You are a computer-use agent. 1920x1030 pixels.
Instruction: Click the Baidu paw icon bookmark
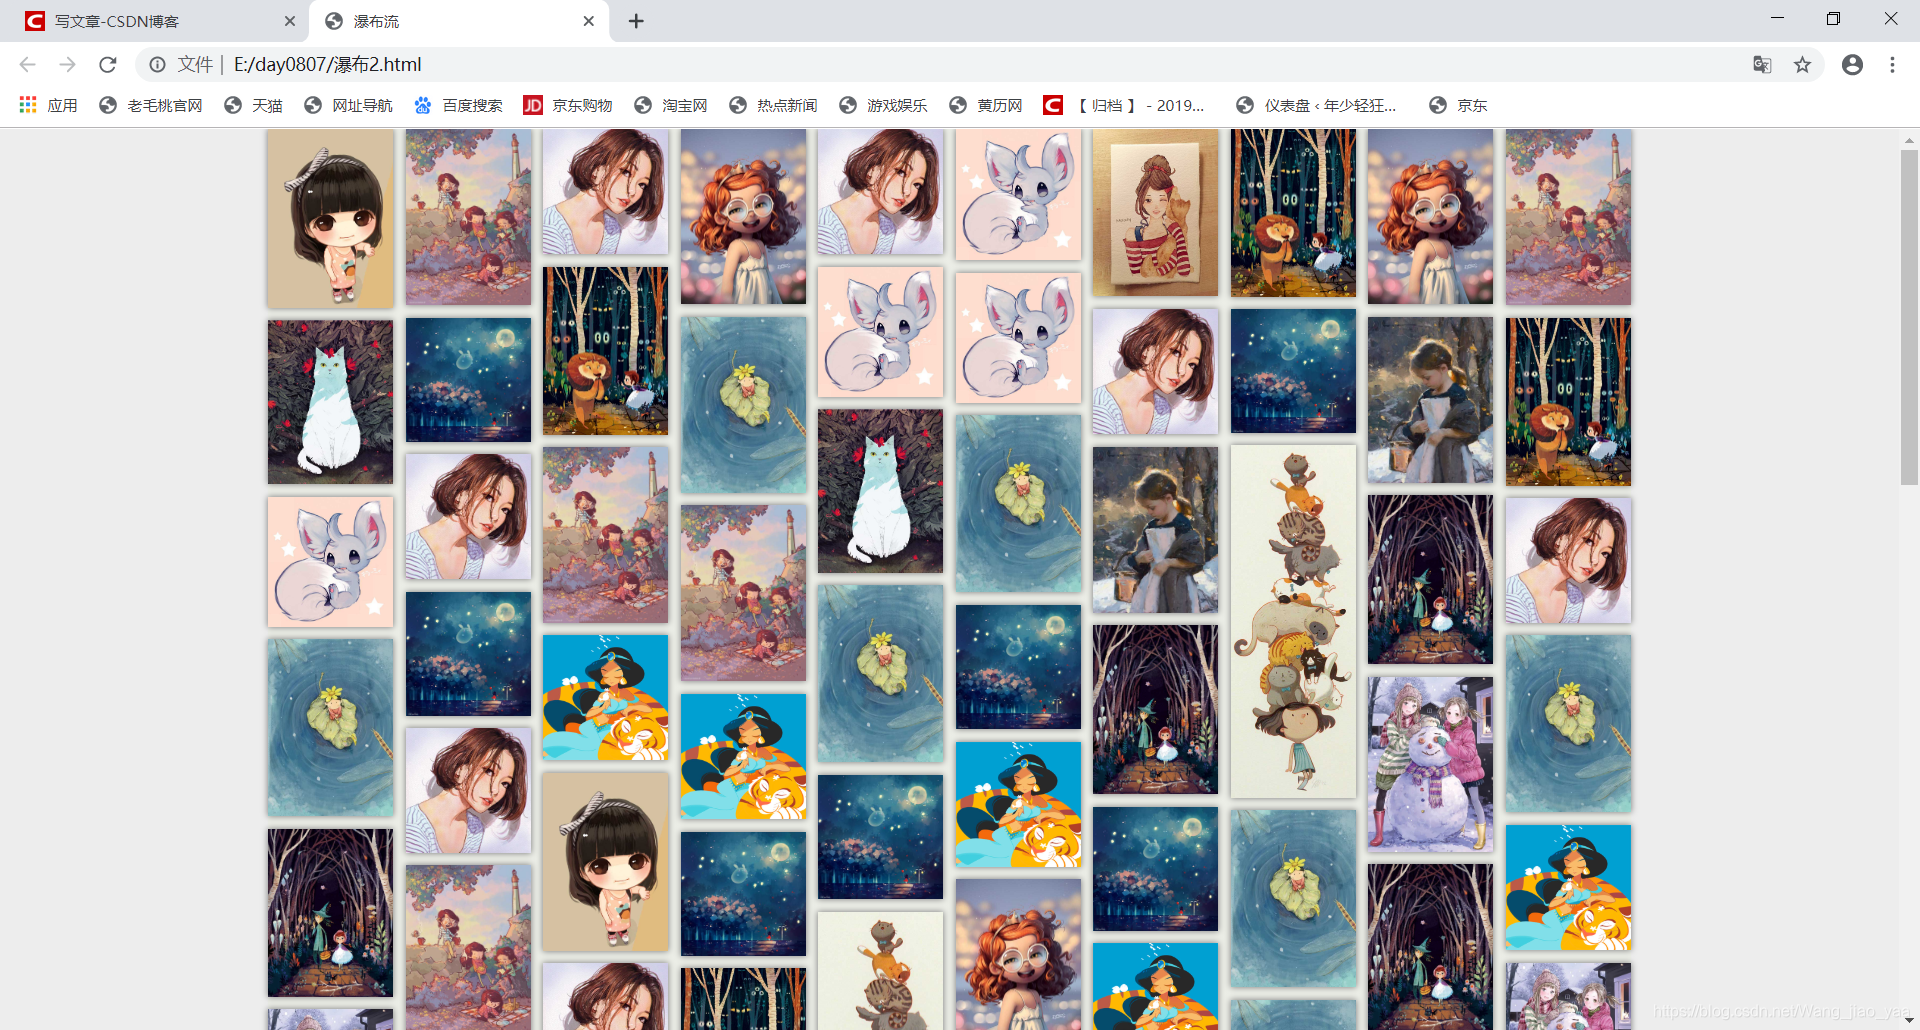[423, 105]
